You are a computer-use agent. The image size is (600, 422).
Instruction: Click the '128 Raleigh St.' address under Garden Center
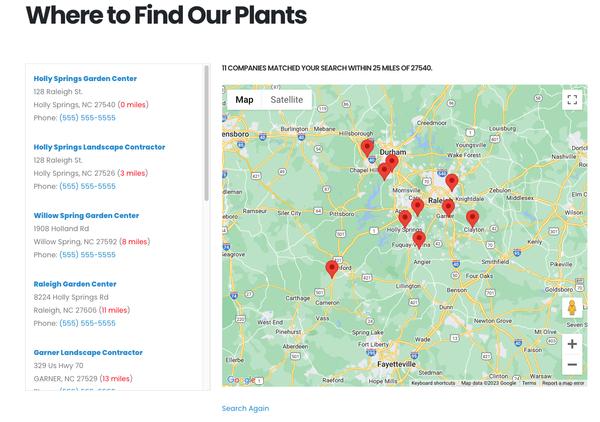coord(58,91)
